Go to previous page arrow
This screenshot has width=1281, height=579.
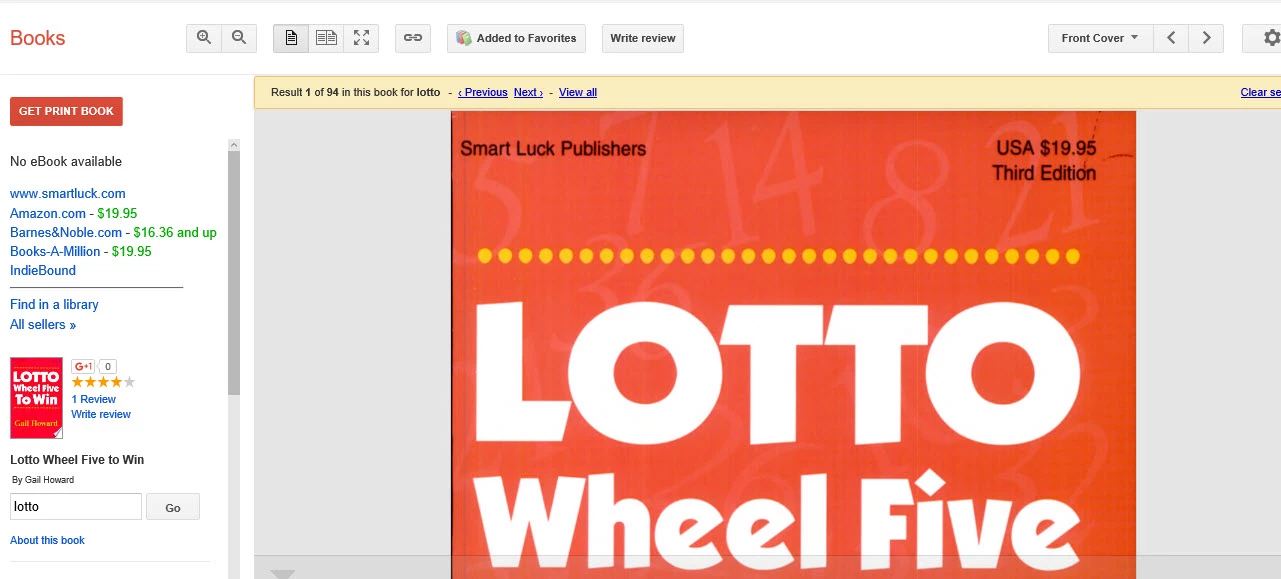tap(1171, 38)
